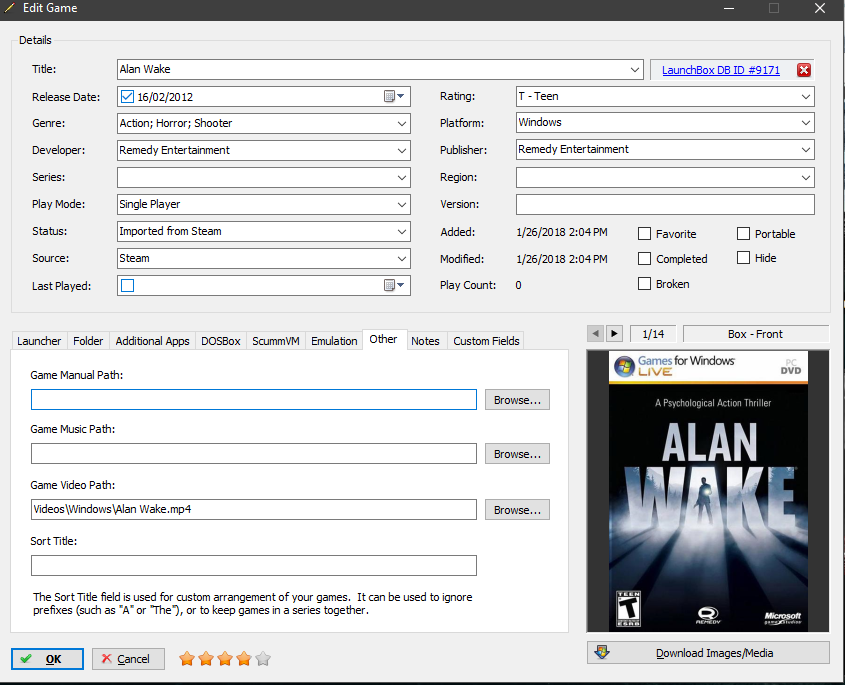845x685 pixels.
Task: Expand the Region dropdown
Action: point(805,177)
